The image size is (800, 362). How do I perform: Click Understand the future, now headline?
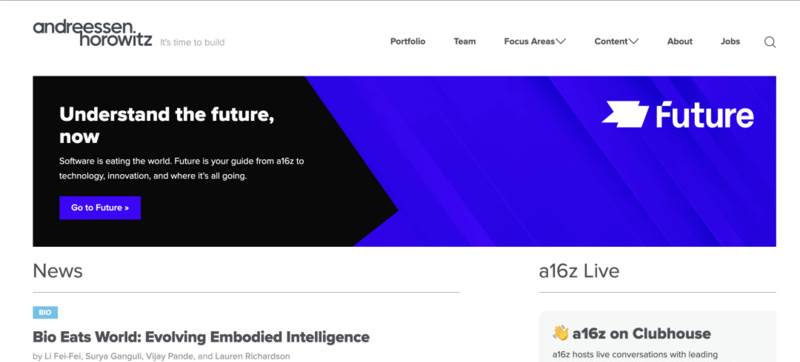tap(167, 125)
